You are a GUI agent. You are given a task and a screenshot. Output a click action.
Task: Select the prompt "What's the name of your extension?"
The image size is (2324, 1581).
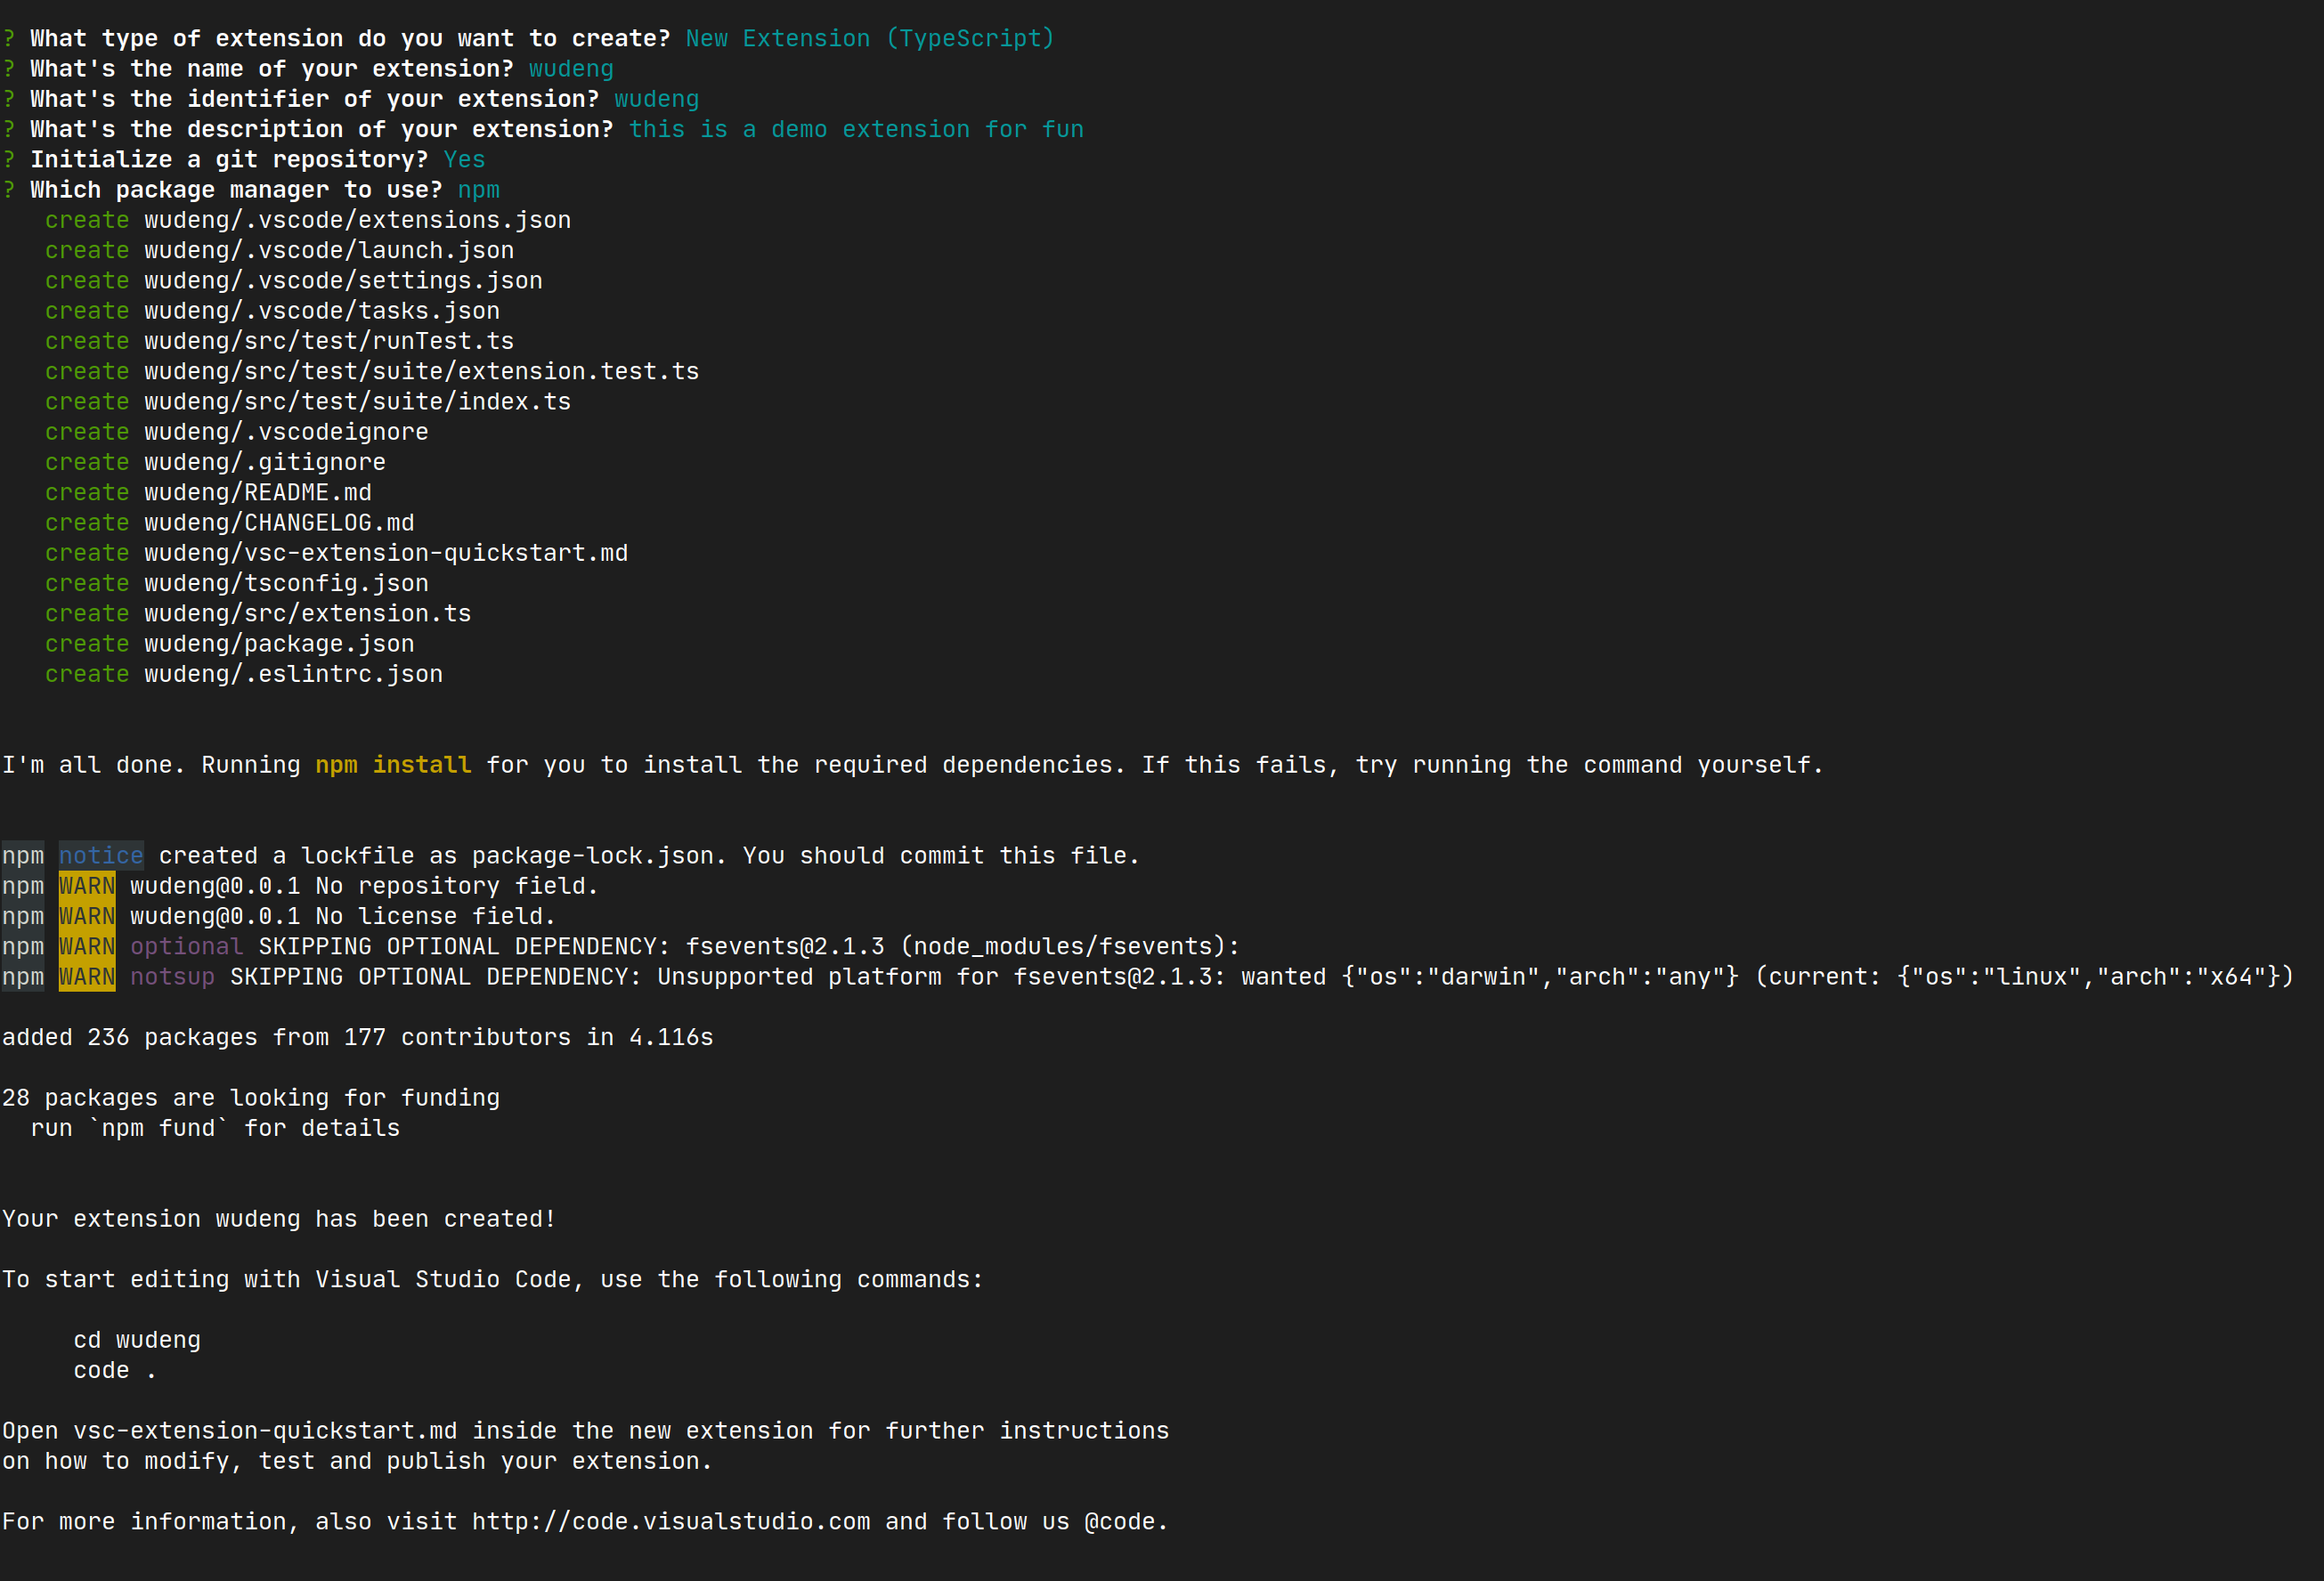point(272,69)
